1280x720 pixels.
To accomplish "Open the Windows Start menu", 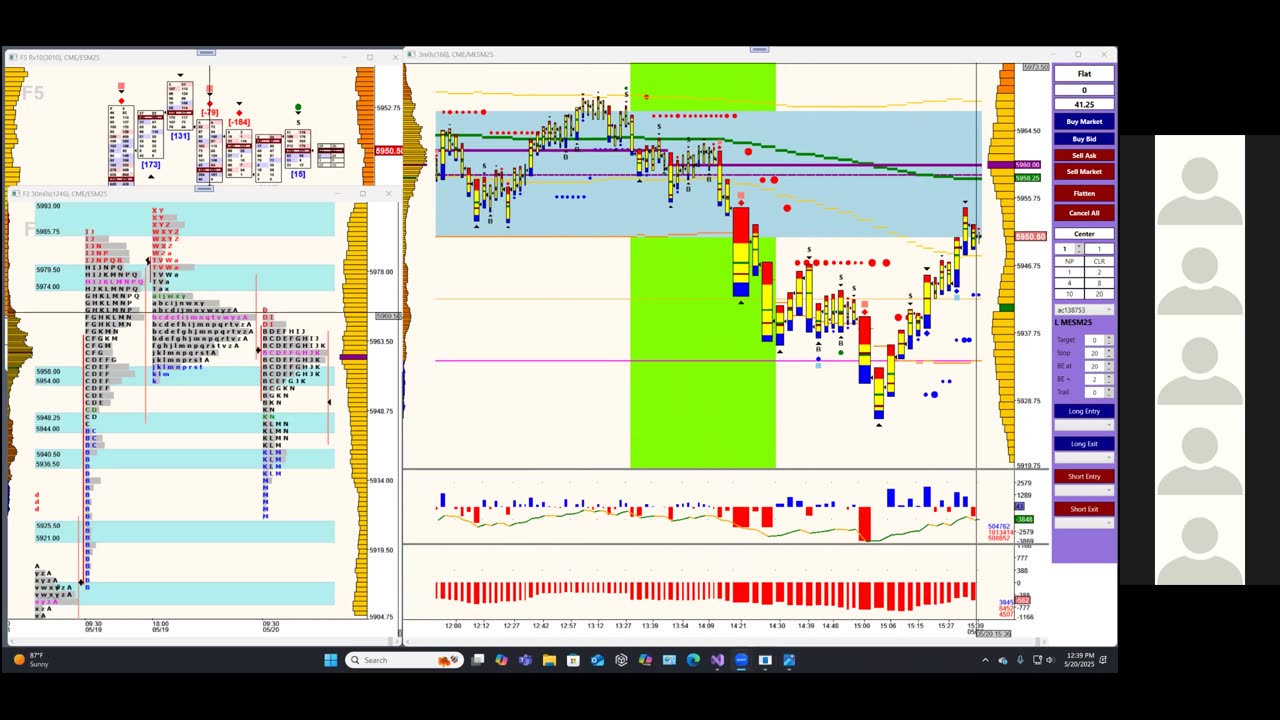I will pyautogui.click(x=330, y=660).
